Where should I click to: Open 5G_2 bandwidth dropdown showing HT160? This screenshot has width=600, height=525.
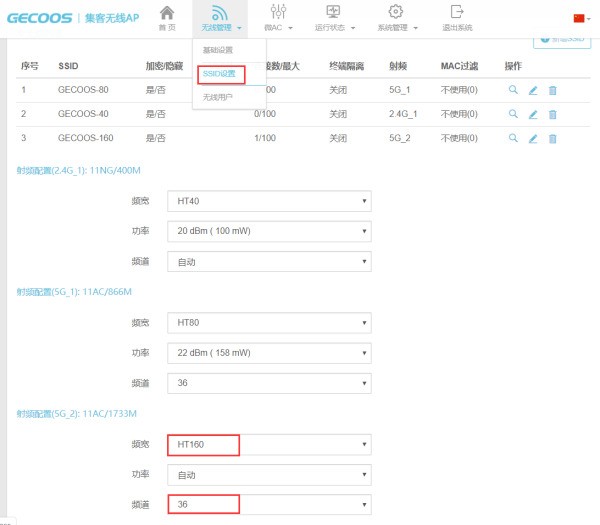tap(269, 445)
